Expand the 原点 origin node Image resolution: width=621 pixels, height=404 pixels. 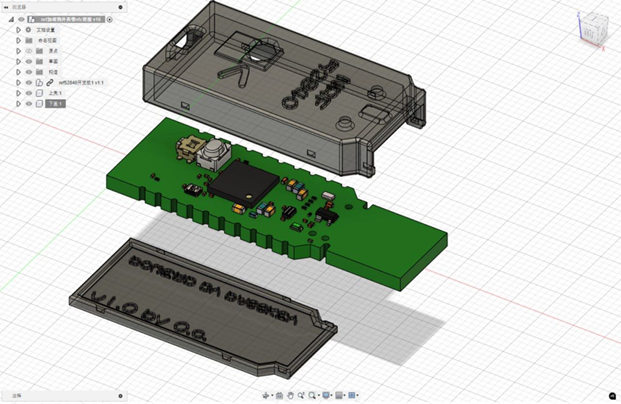tap(18, 51)
